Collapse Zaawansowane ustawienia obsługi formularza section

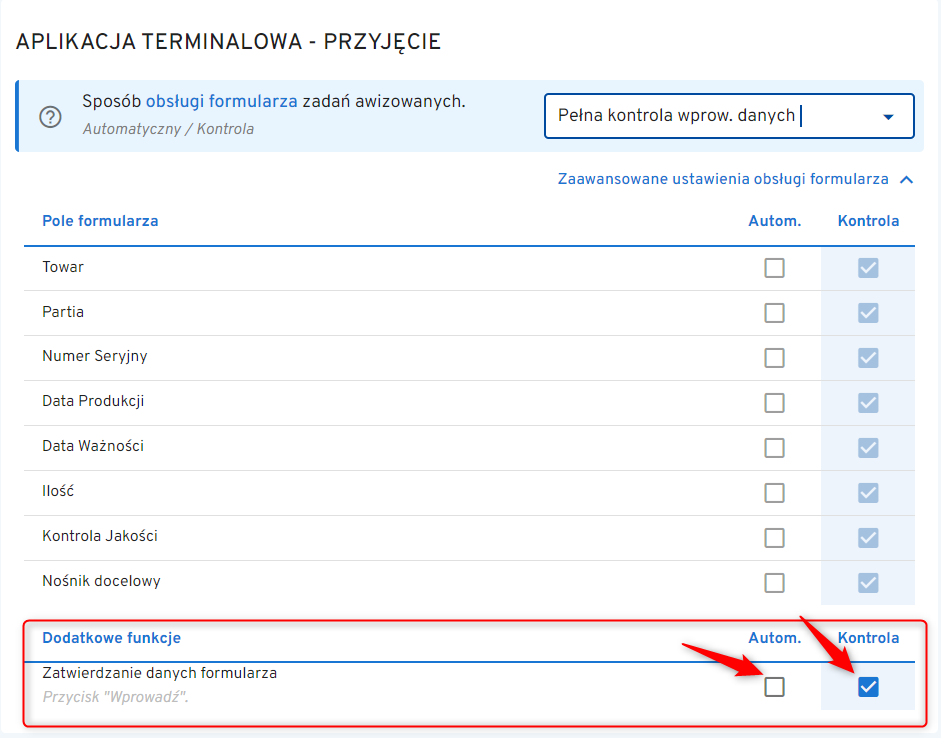coord(723,179)
